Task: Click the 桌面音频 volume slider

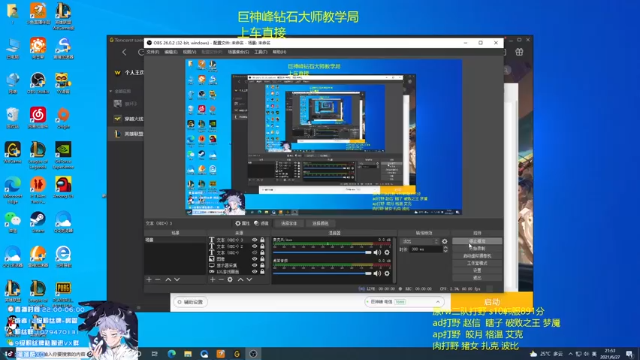Action: tap(322, 273)
